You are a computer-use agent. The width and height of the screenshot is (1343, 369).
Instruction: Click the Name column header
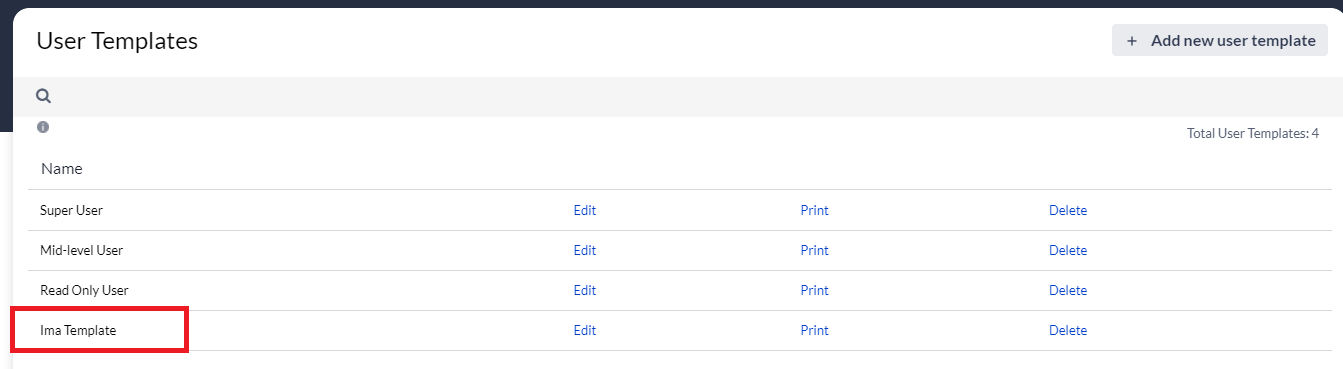pos(62,169)
